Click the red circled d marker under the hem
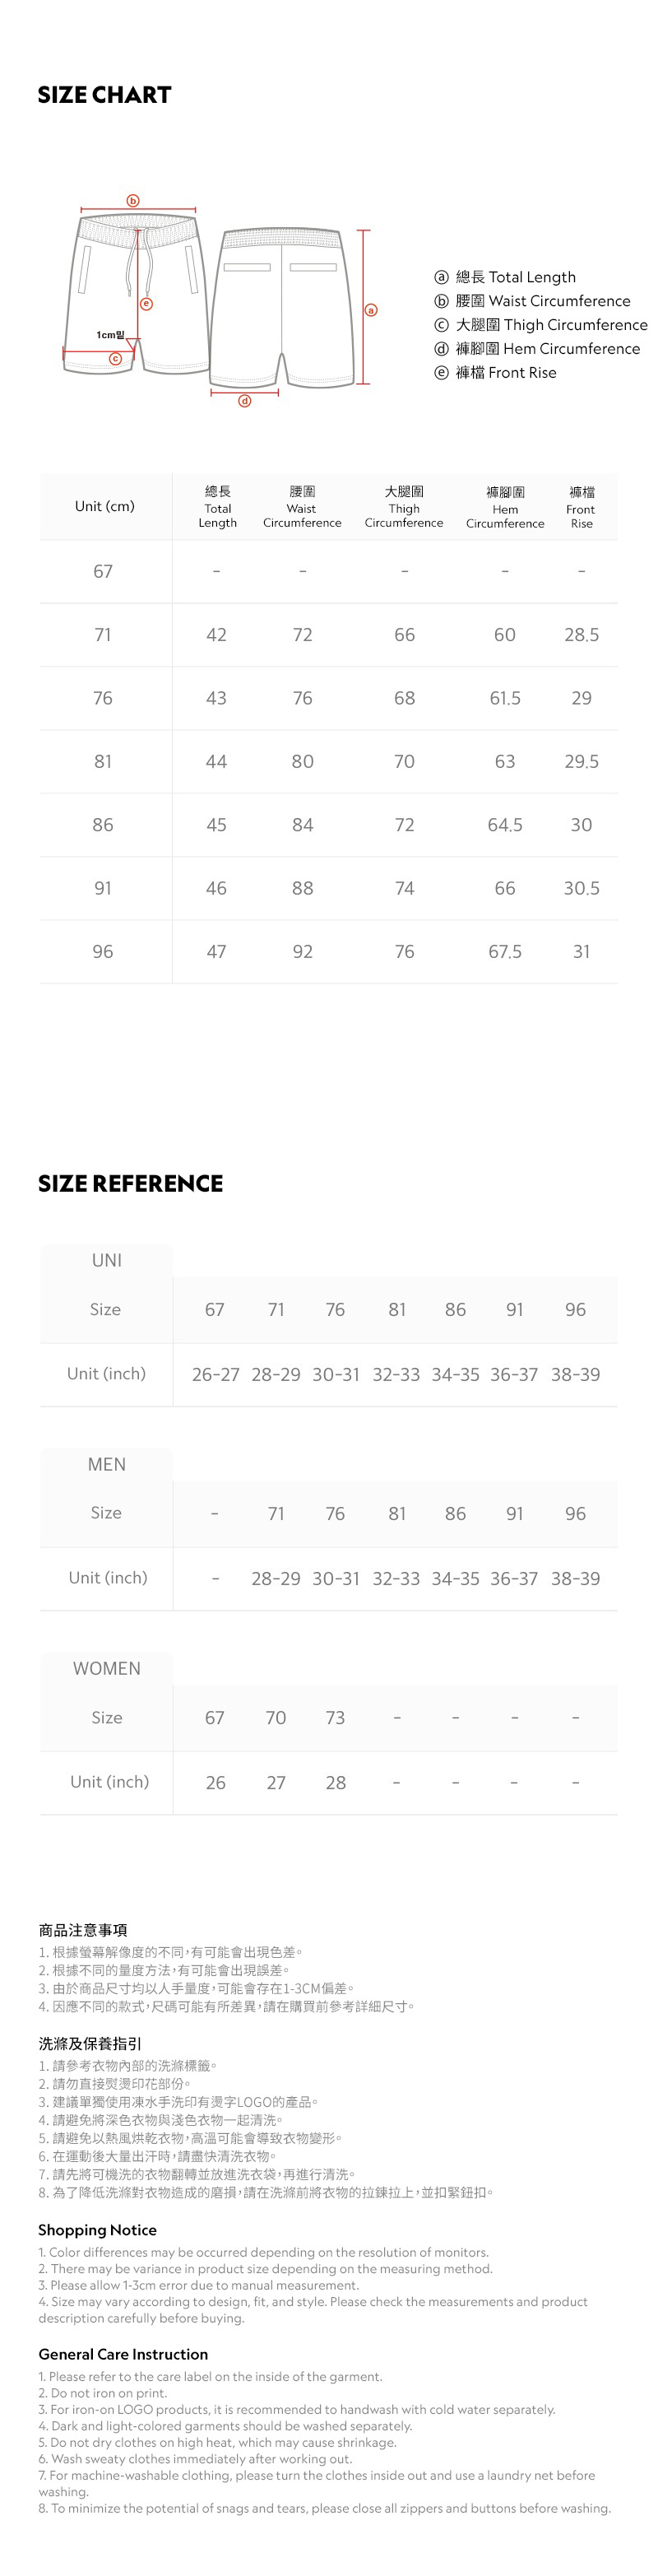 (x=245, y=400)
